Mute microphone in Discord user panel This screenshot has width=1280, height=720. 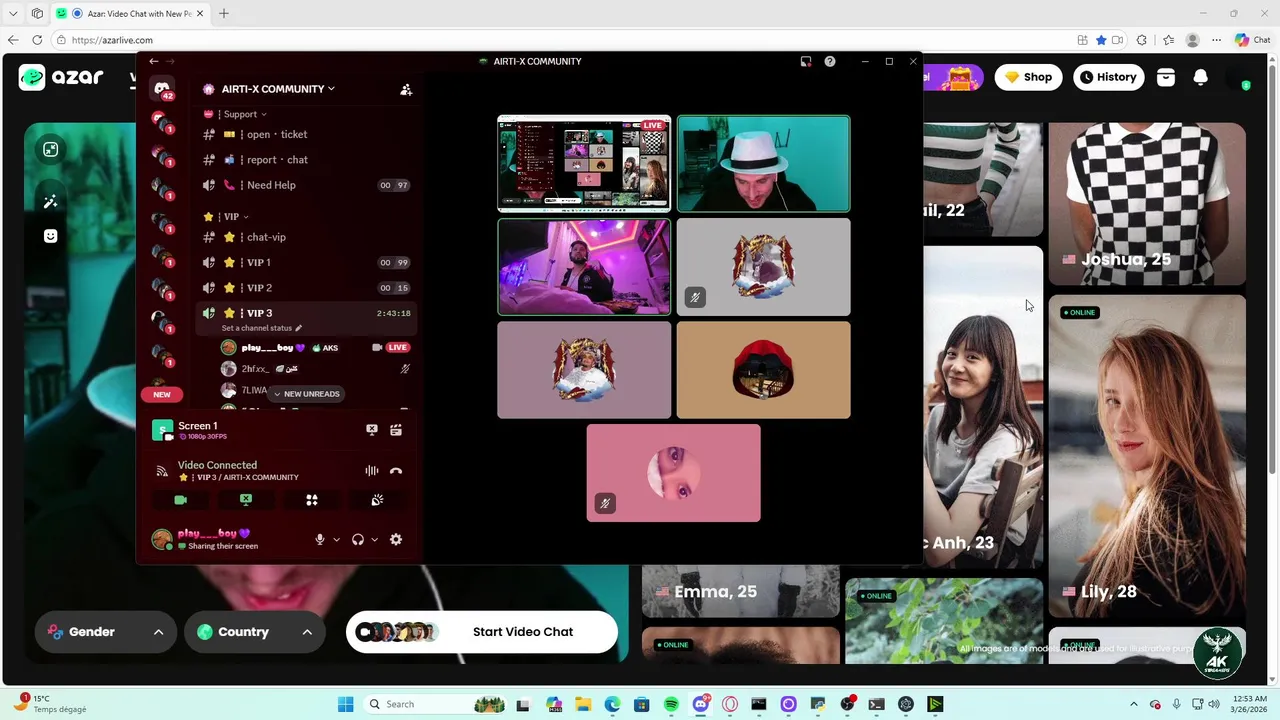point(320,540)
